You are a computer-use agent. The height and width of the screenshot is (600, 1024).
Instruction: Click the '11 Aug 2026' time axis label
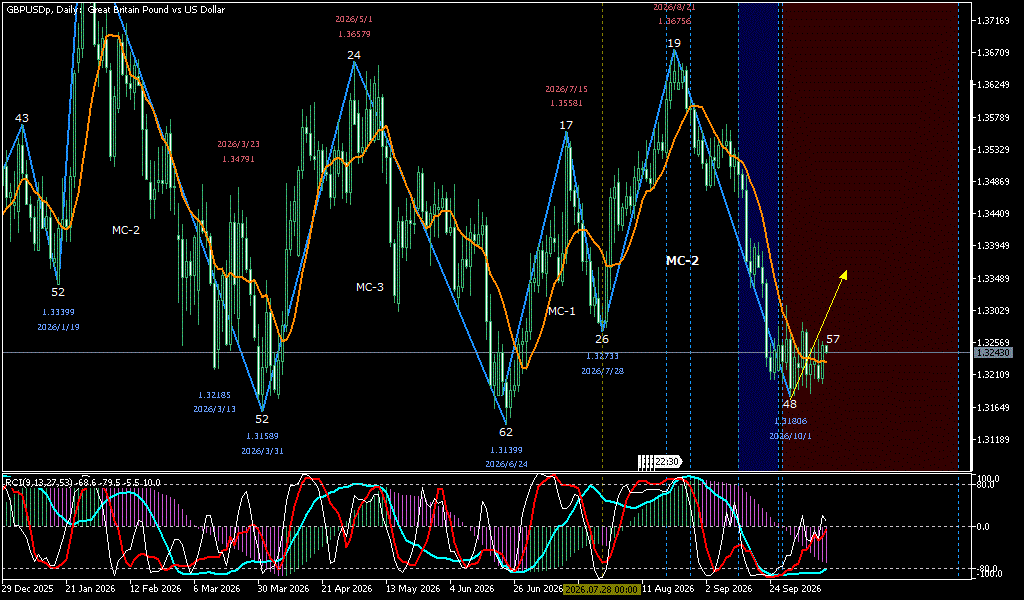pyautogui.click(x=667, y=589)
